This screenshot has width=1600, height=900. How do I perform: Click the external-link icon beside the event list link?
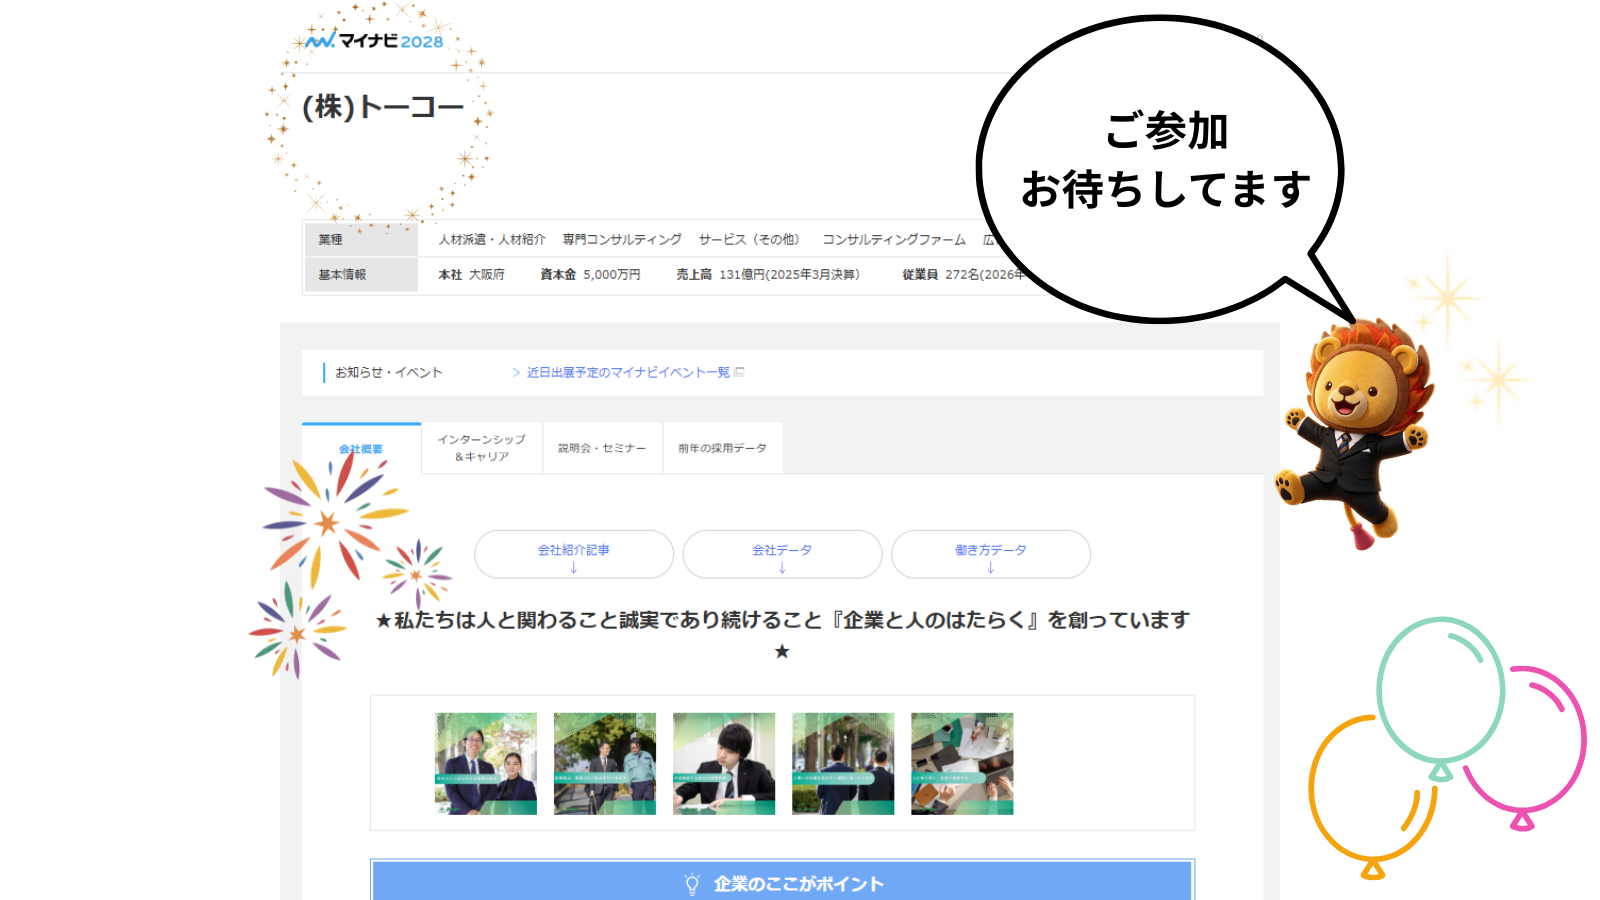[x=739, y=372]
